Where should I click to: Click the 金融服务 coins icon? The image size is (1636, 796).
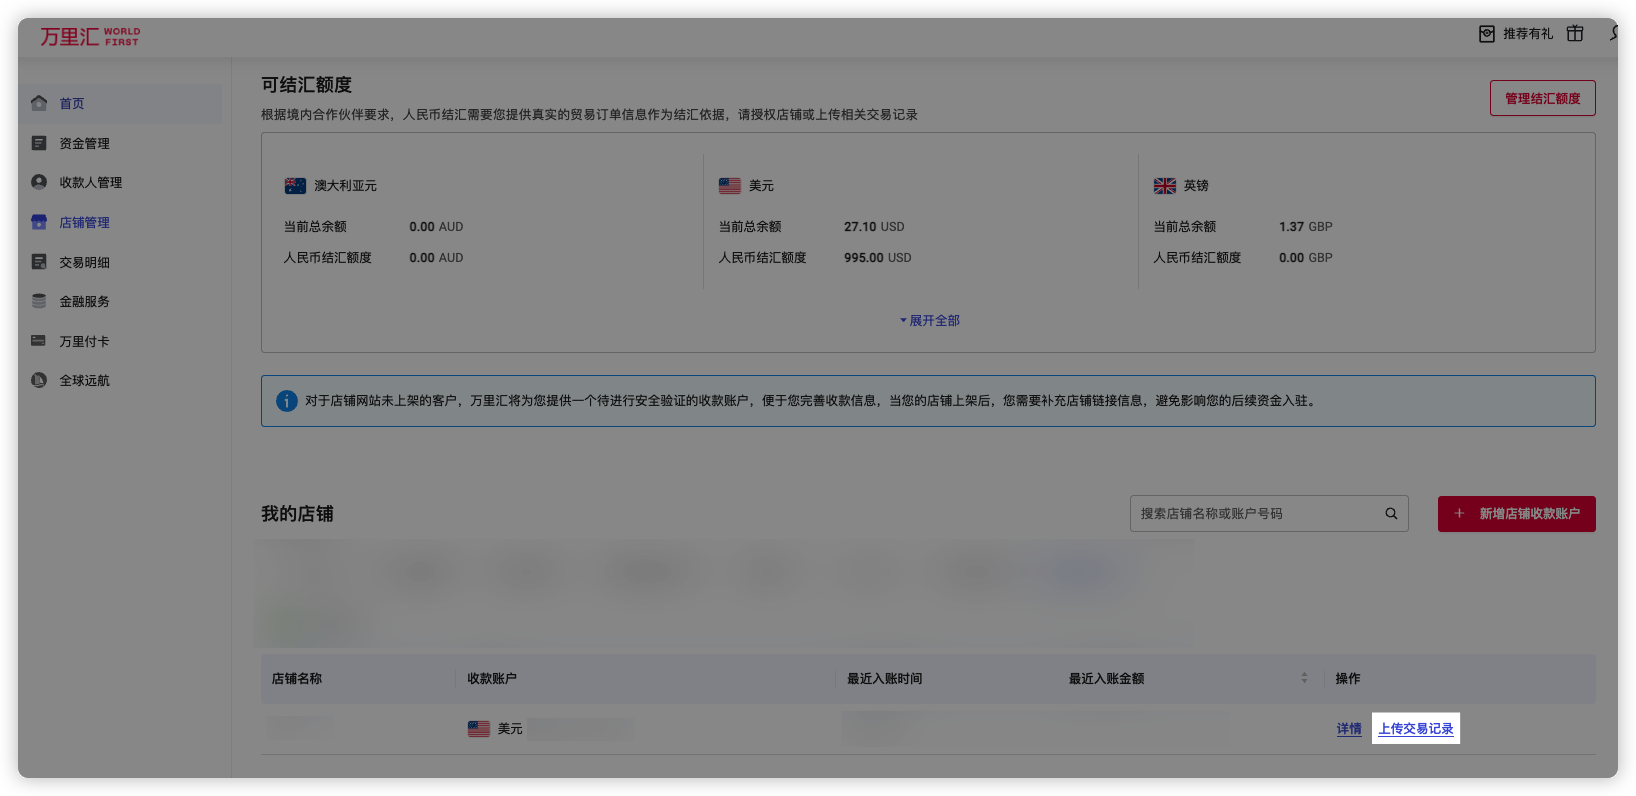[x=39, y=301]
